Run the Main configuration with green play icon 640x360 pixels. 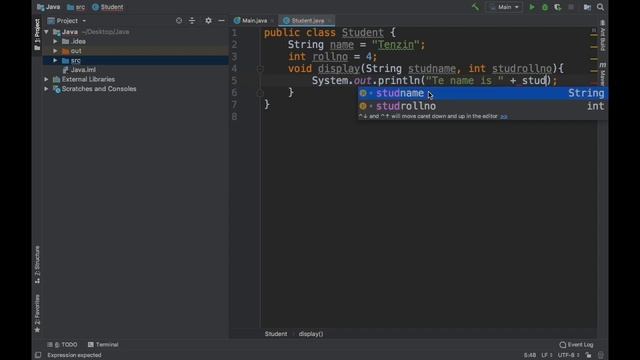tap(531, 7)
